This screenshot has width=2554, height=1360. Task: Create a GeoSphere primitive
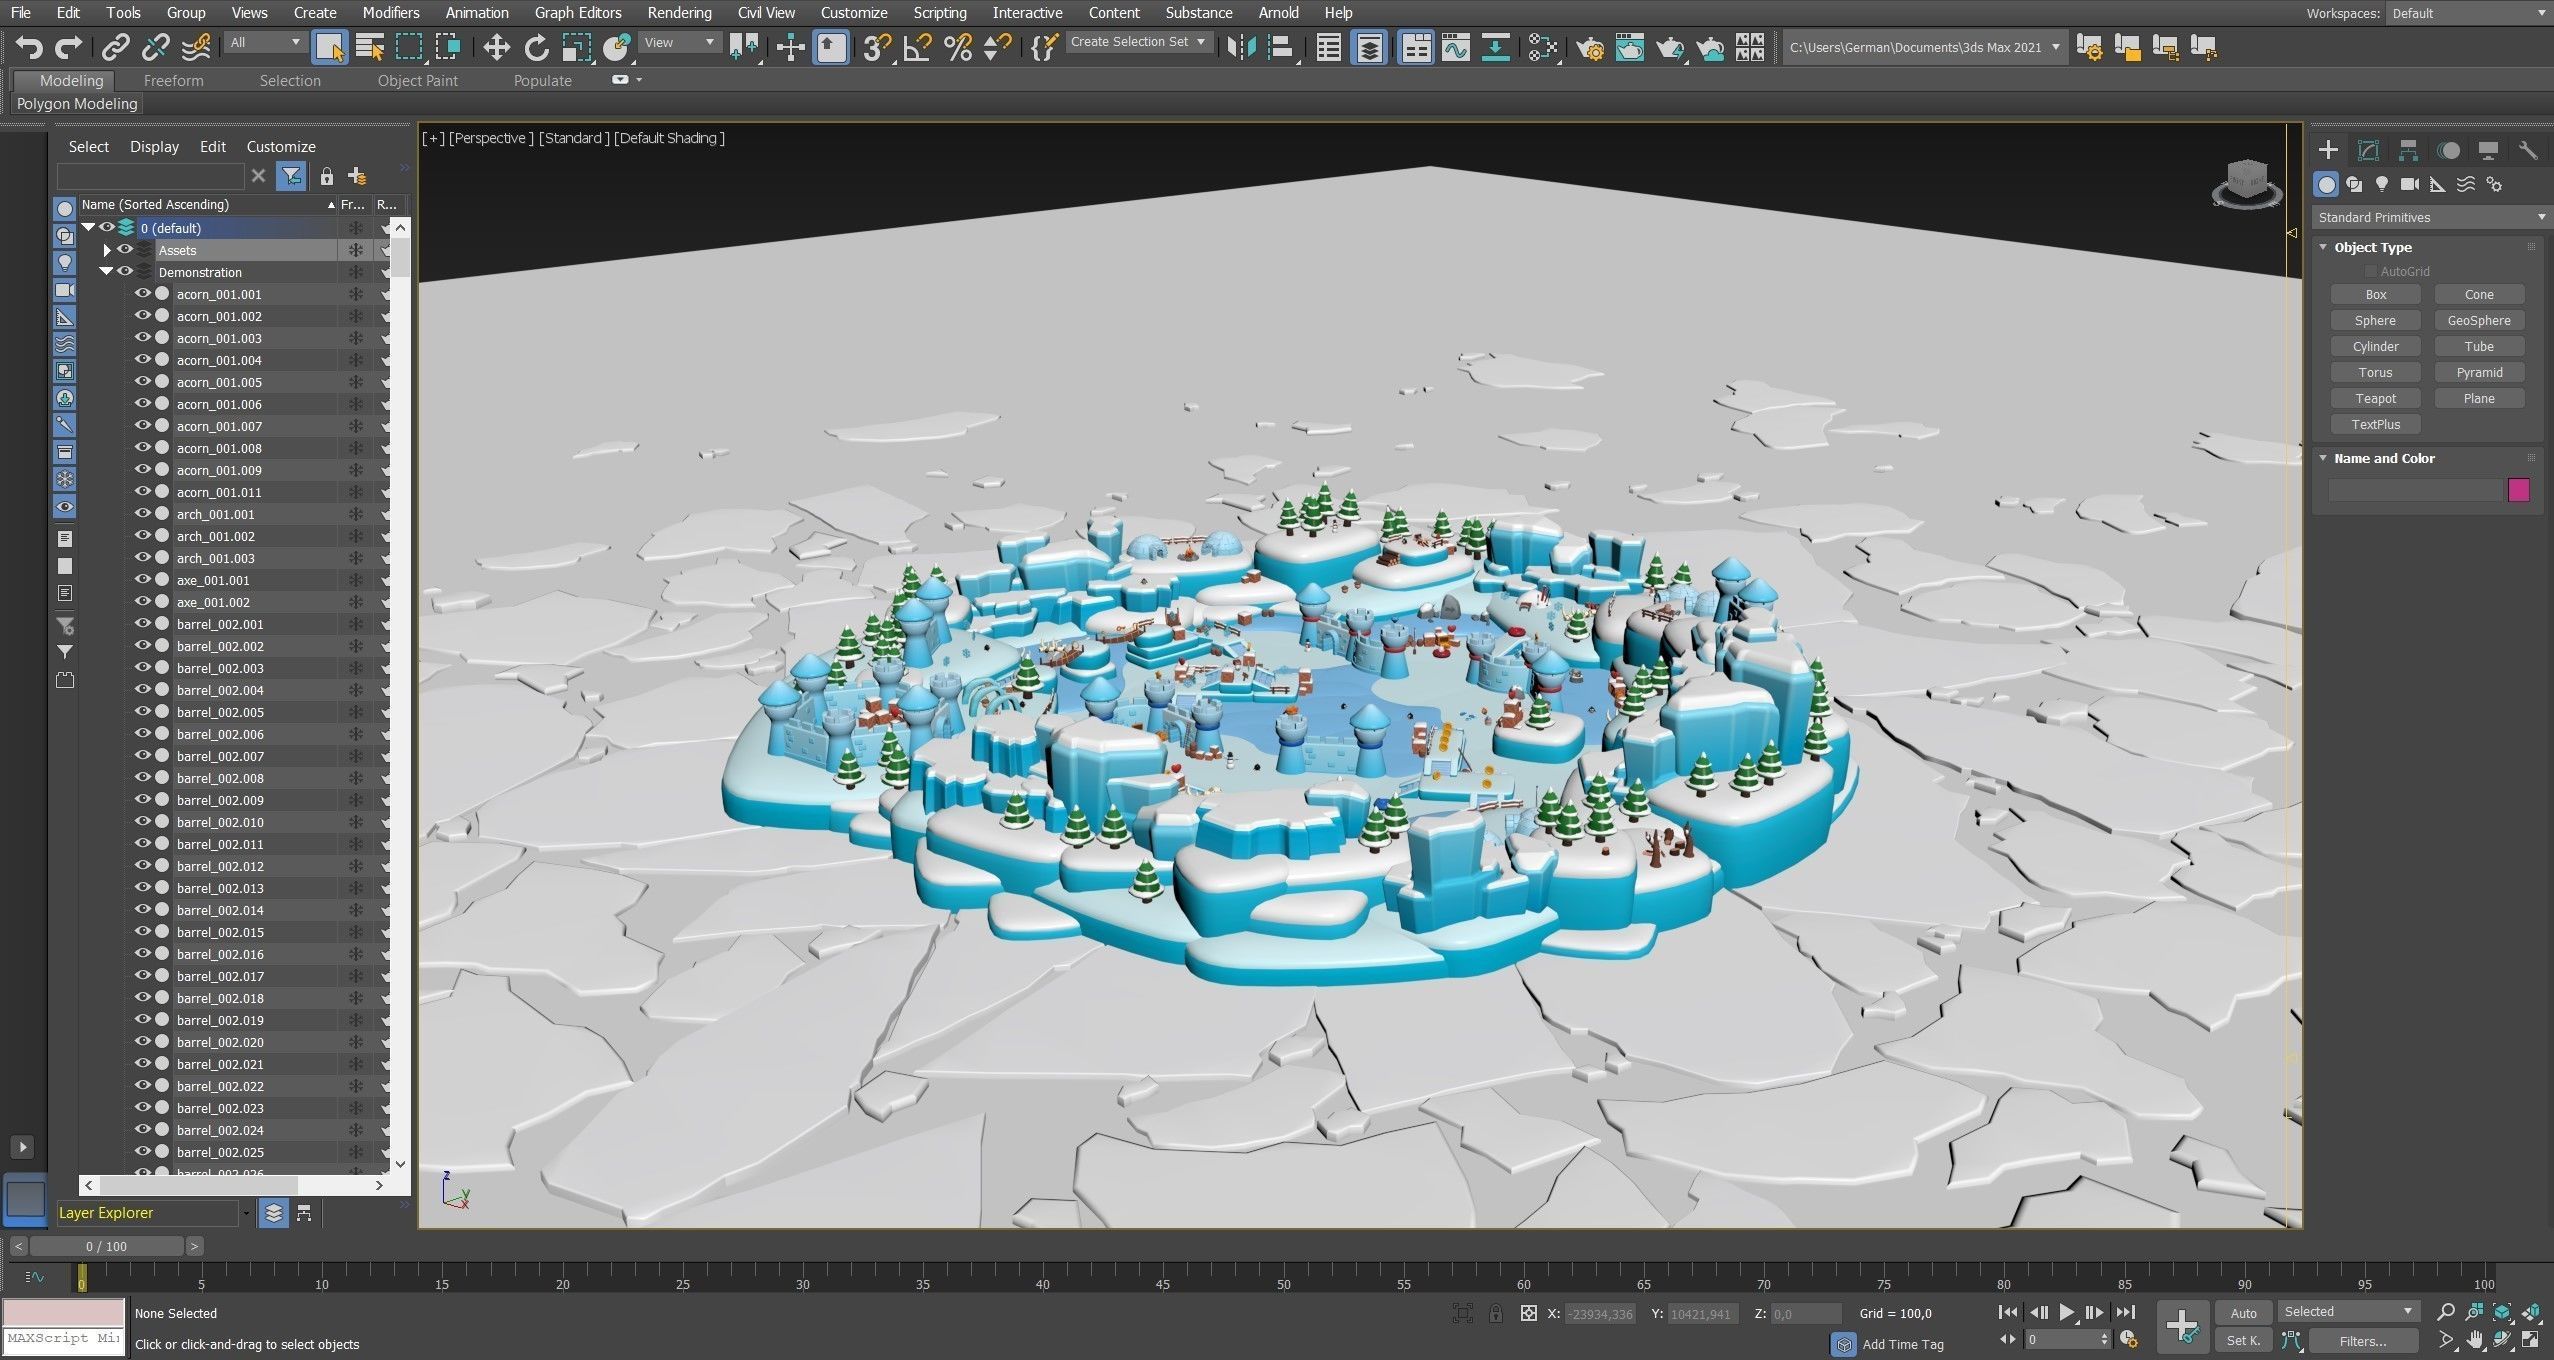coord(2479,320)
